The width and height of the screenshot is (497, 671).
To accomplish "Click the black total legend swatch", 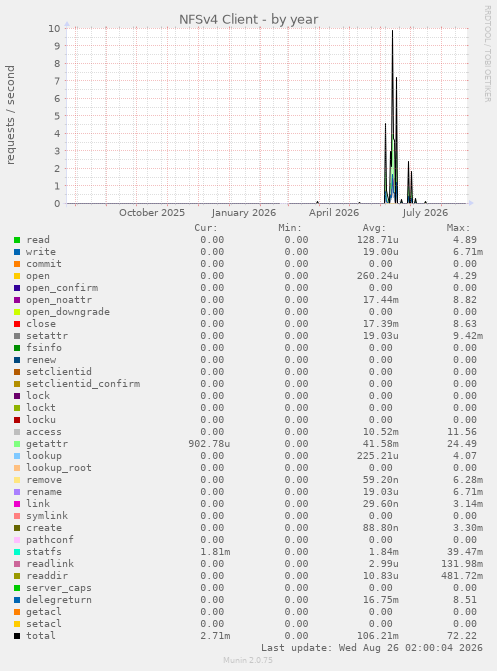I will tap(17, 636).
